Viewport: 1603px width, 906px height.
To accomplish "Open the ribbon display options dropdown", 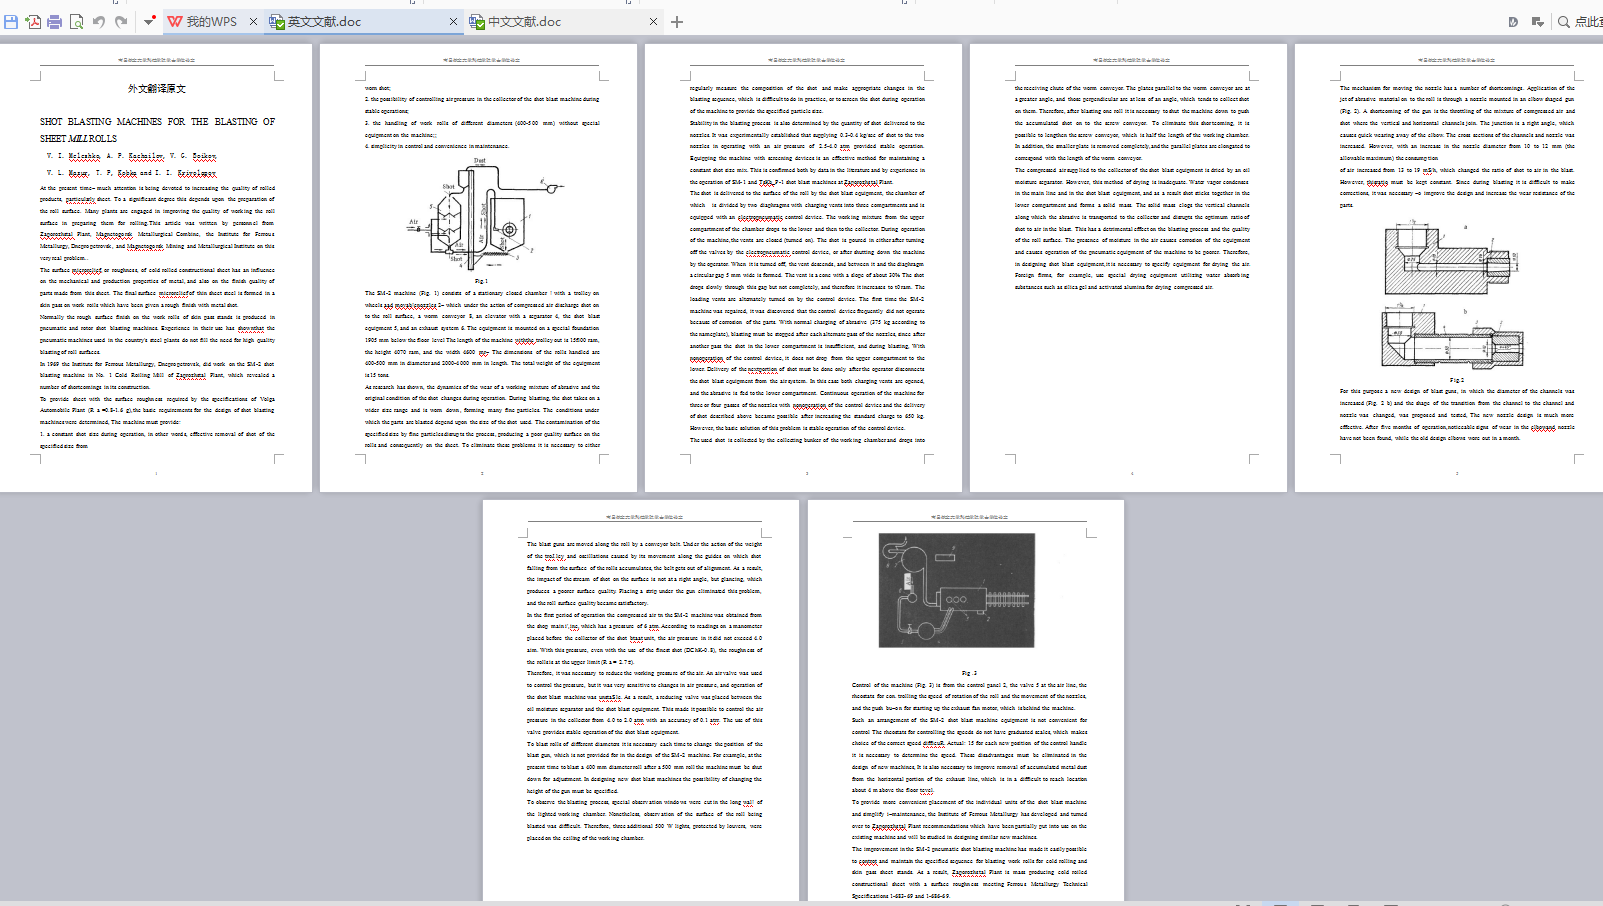I will [x=1538, y=21].
